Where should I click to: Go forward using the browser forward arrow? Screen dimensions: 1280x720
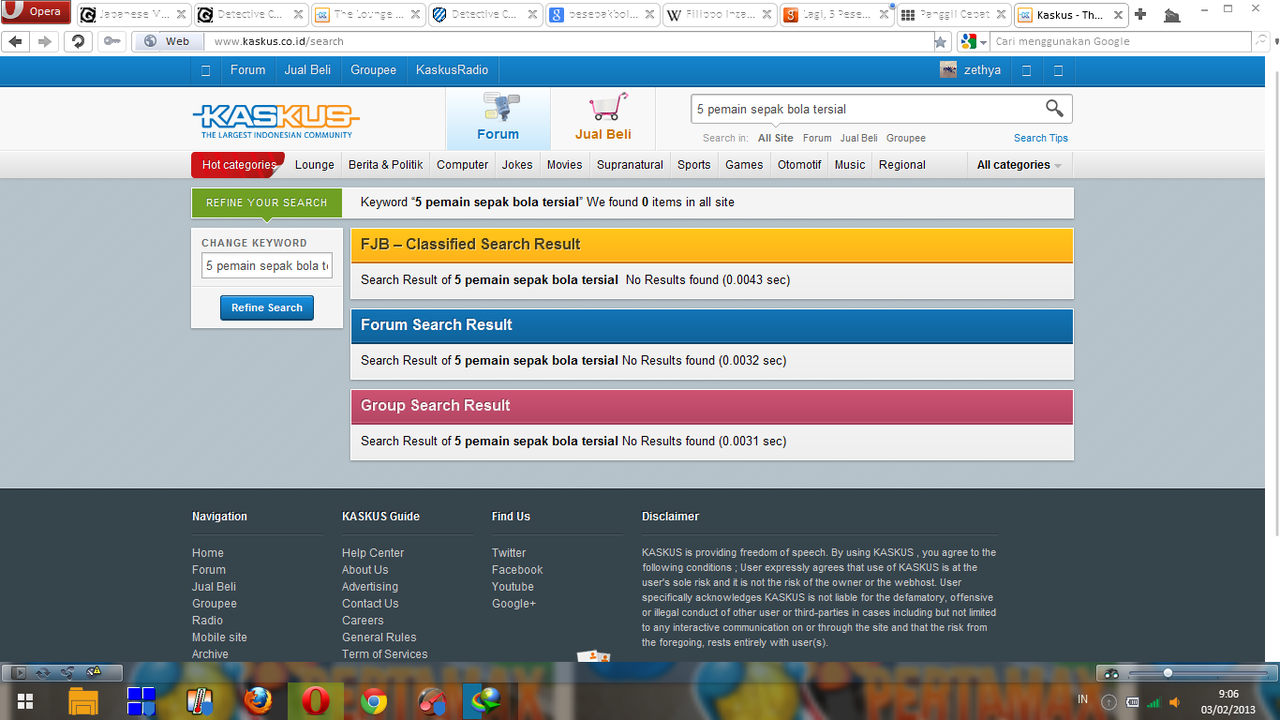pyautogui.click(x=44, y=41)
